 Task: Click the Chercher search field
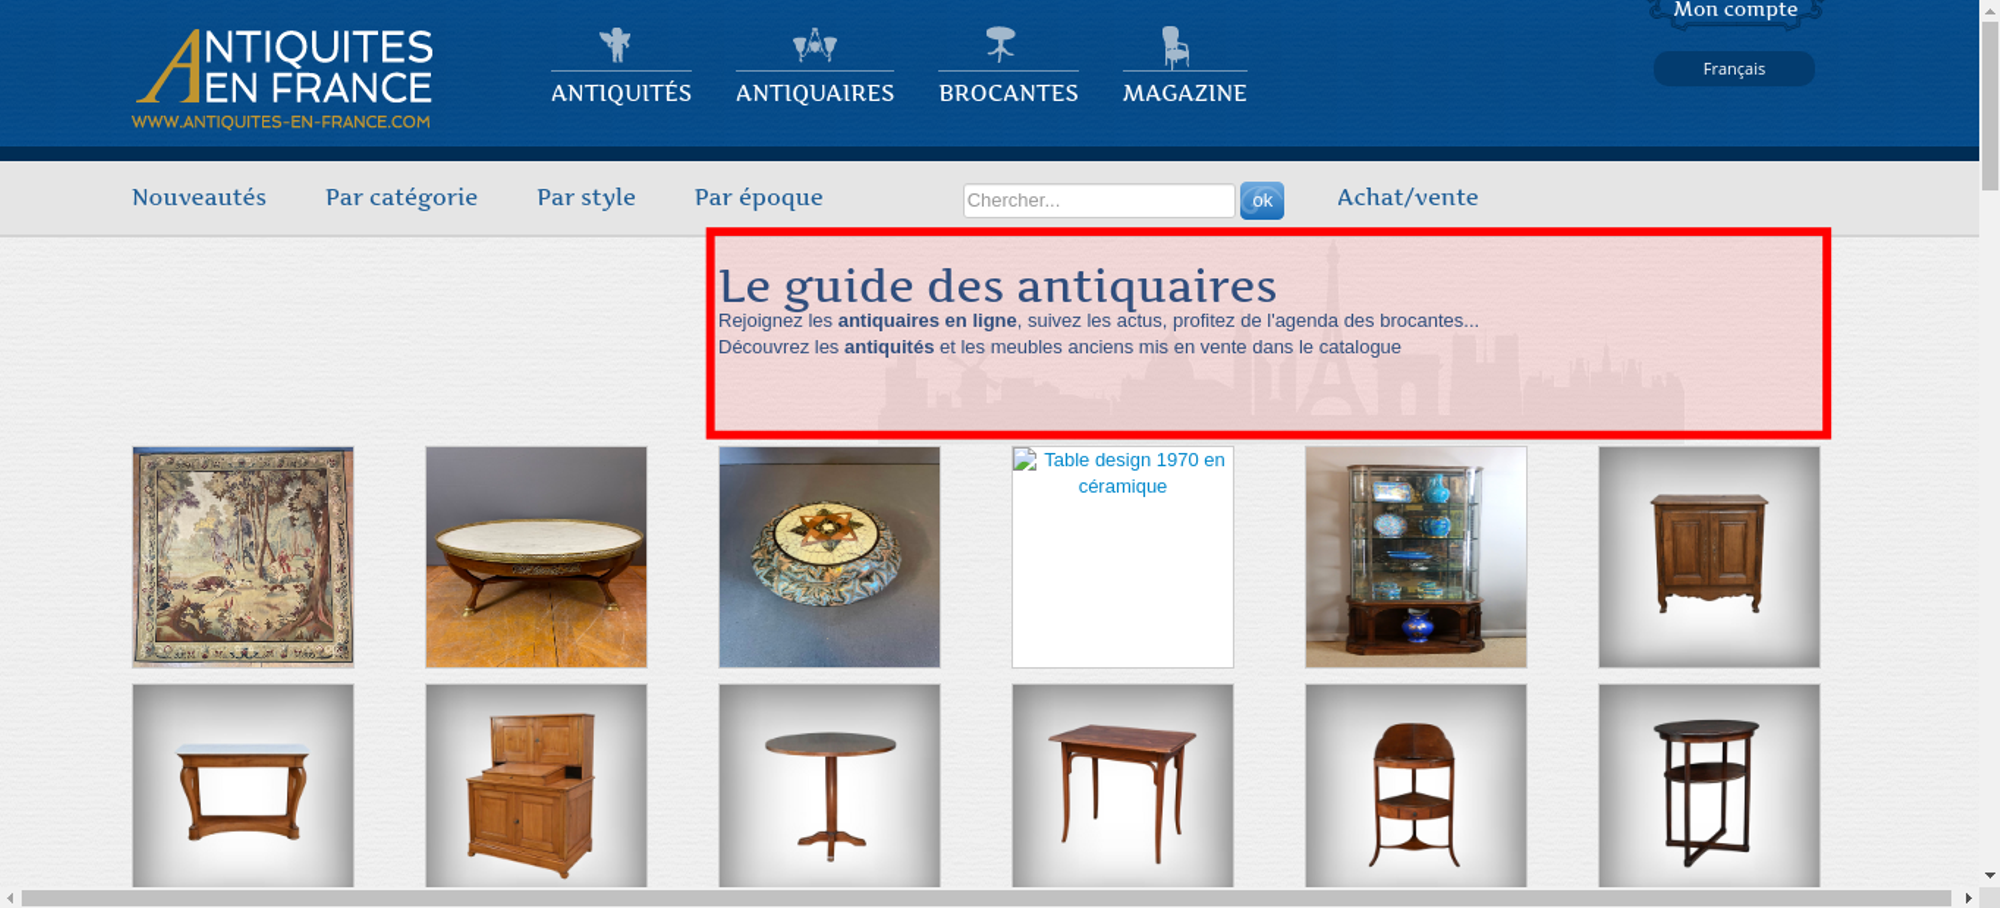tap(1099, 200)
